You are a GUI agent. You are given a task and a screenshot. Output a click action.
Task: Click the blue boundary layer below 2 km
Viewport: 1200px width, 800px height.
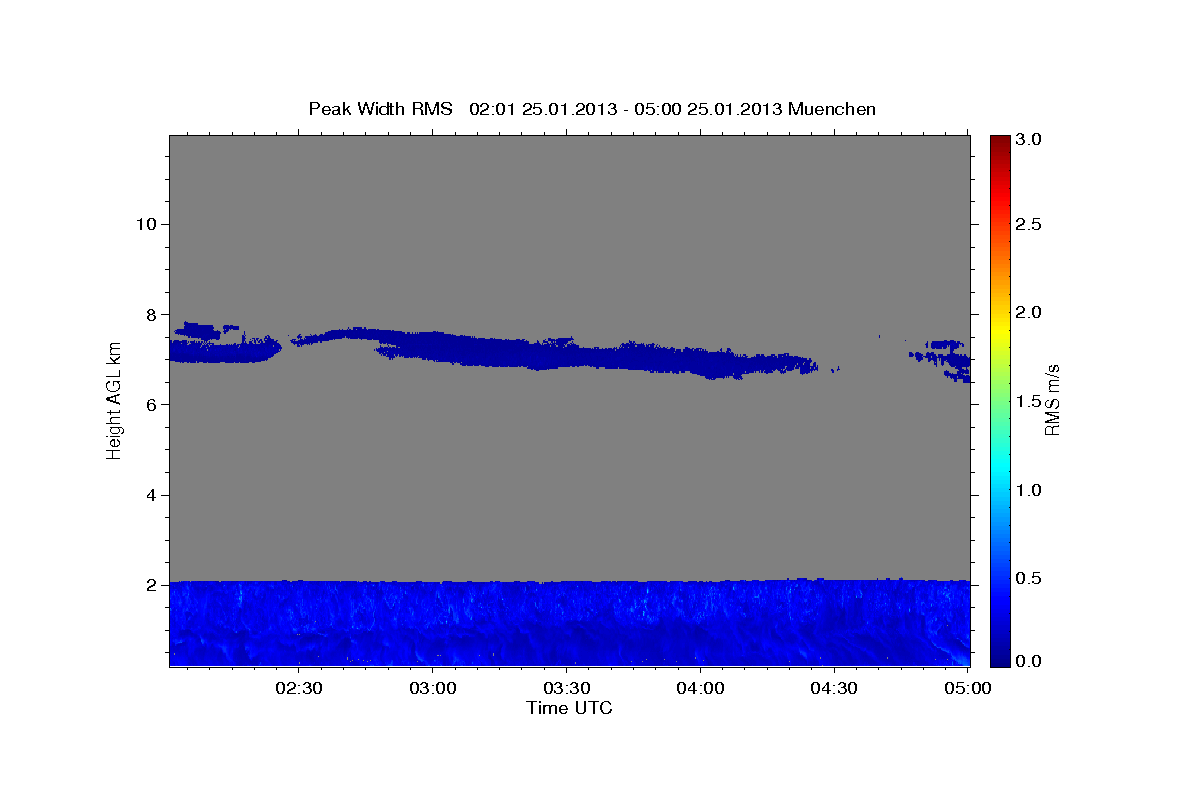pos(569,622)
